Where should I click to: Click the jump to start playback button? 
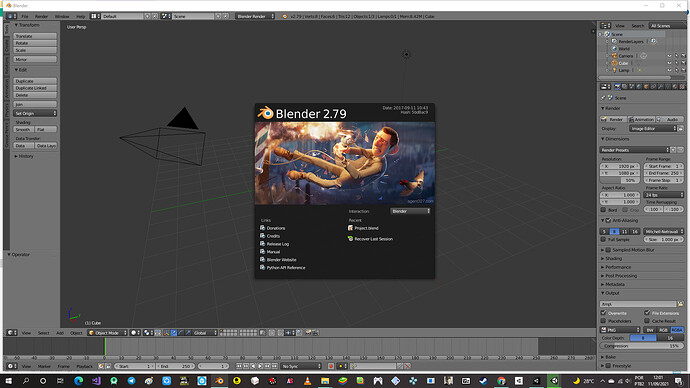239,366
